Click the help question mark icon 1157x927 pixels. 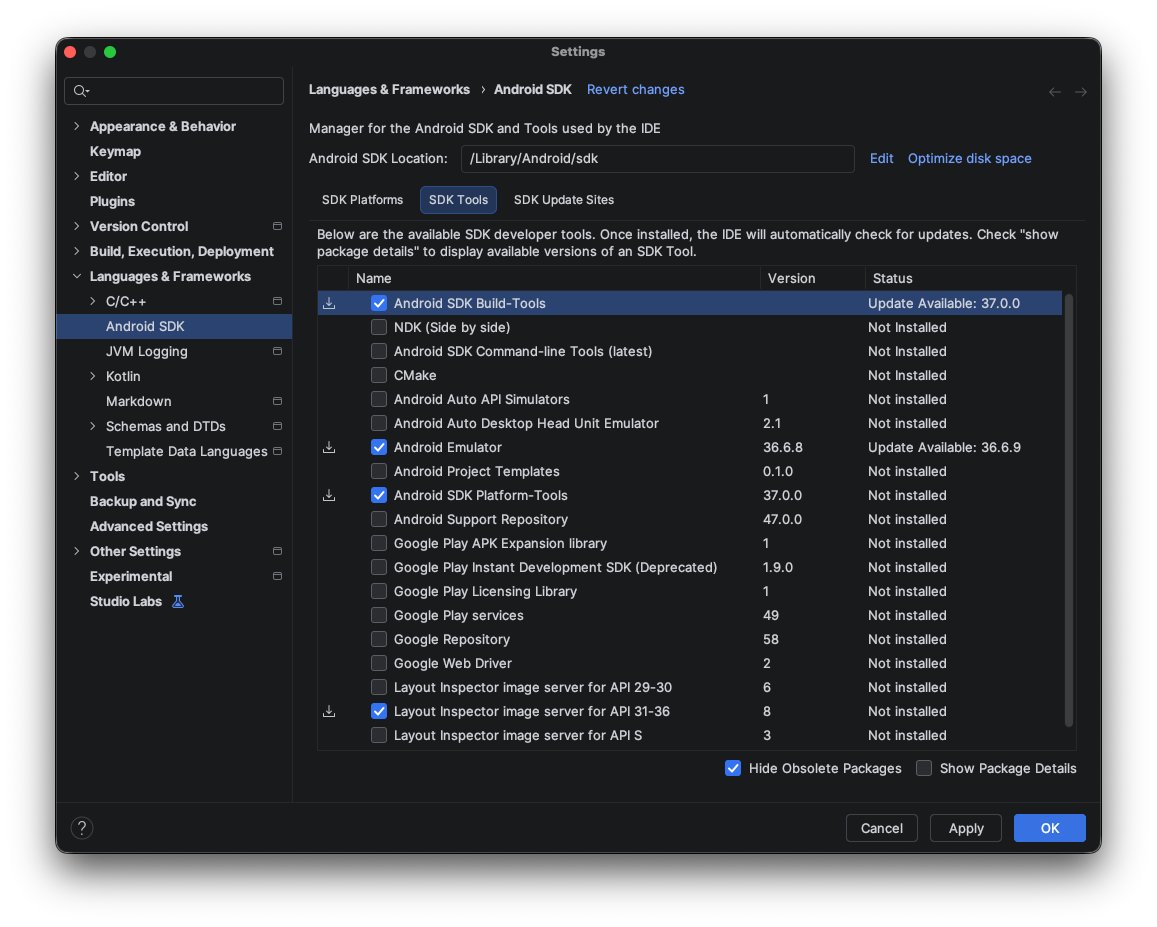pos(82,828)
